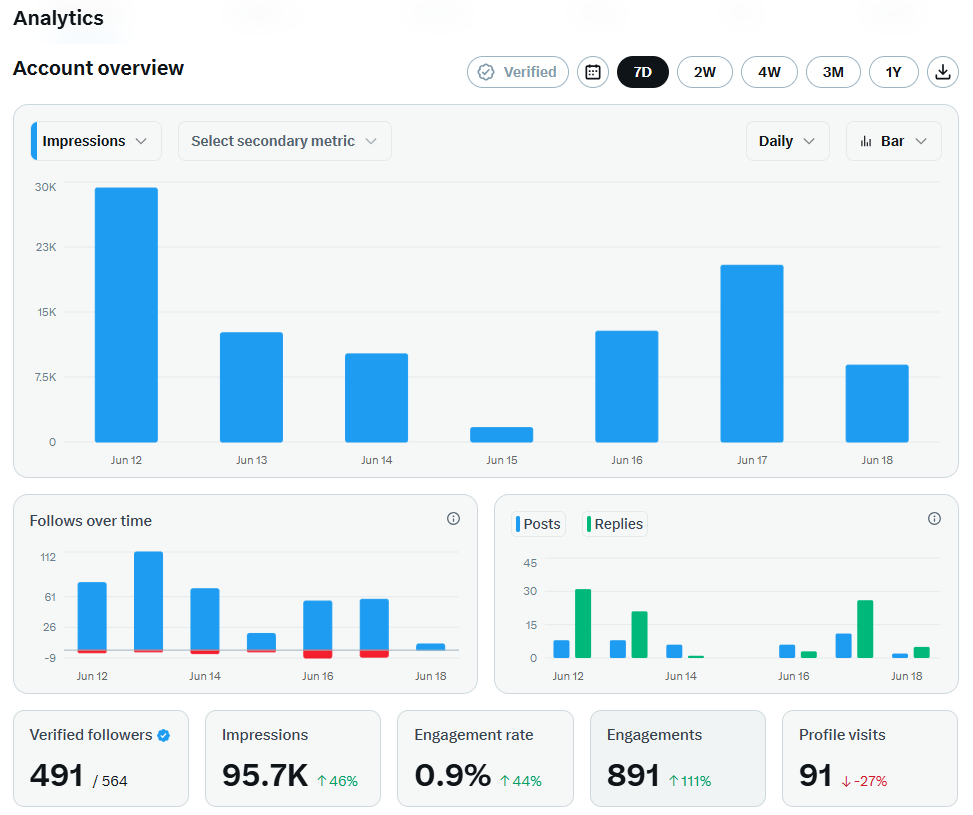Viewport: 973px width, 815px height.
Task: Click the Jun 12 green replies bar
Action: 583,624
